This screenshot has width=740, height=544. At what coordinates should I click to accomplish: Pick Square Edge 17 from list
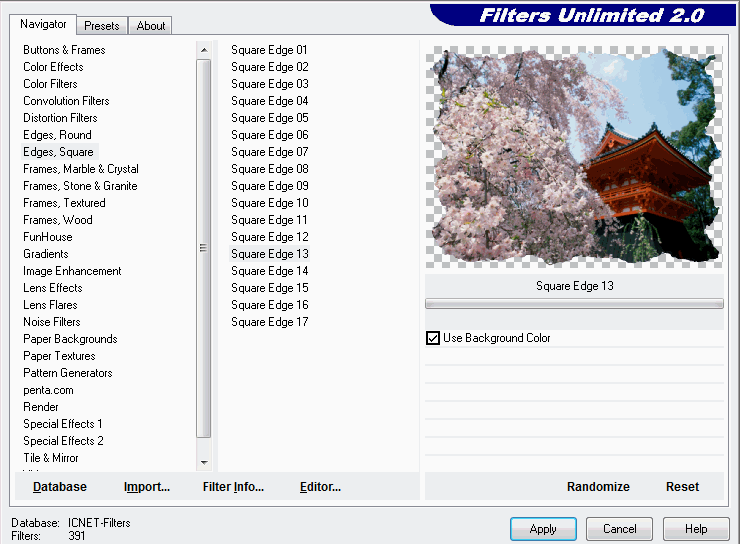(269, 322)
